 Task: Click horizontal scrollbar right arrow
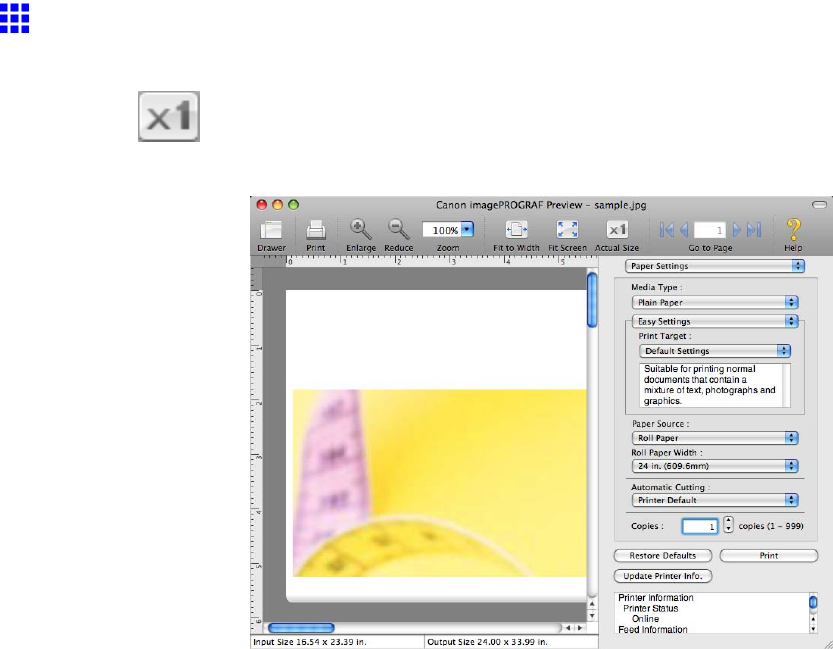pyautogui.click(x=580, y=628)
